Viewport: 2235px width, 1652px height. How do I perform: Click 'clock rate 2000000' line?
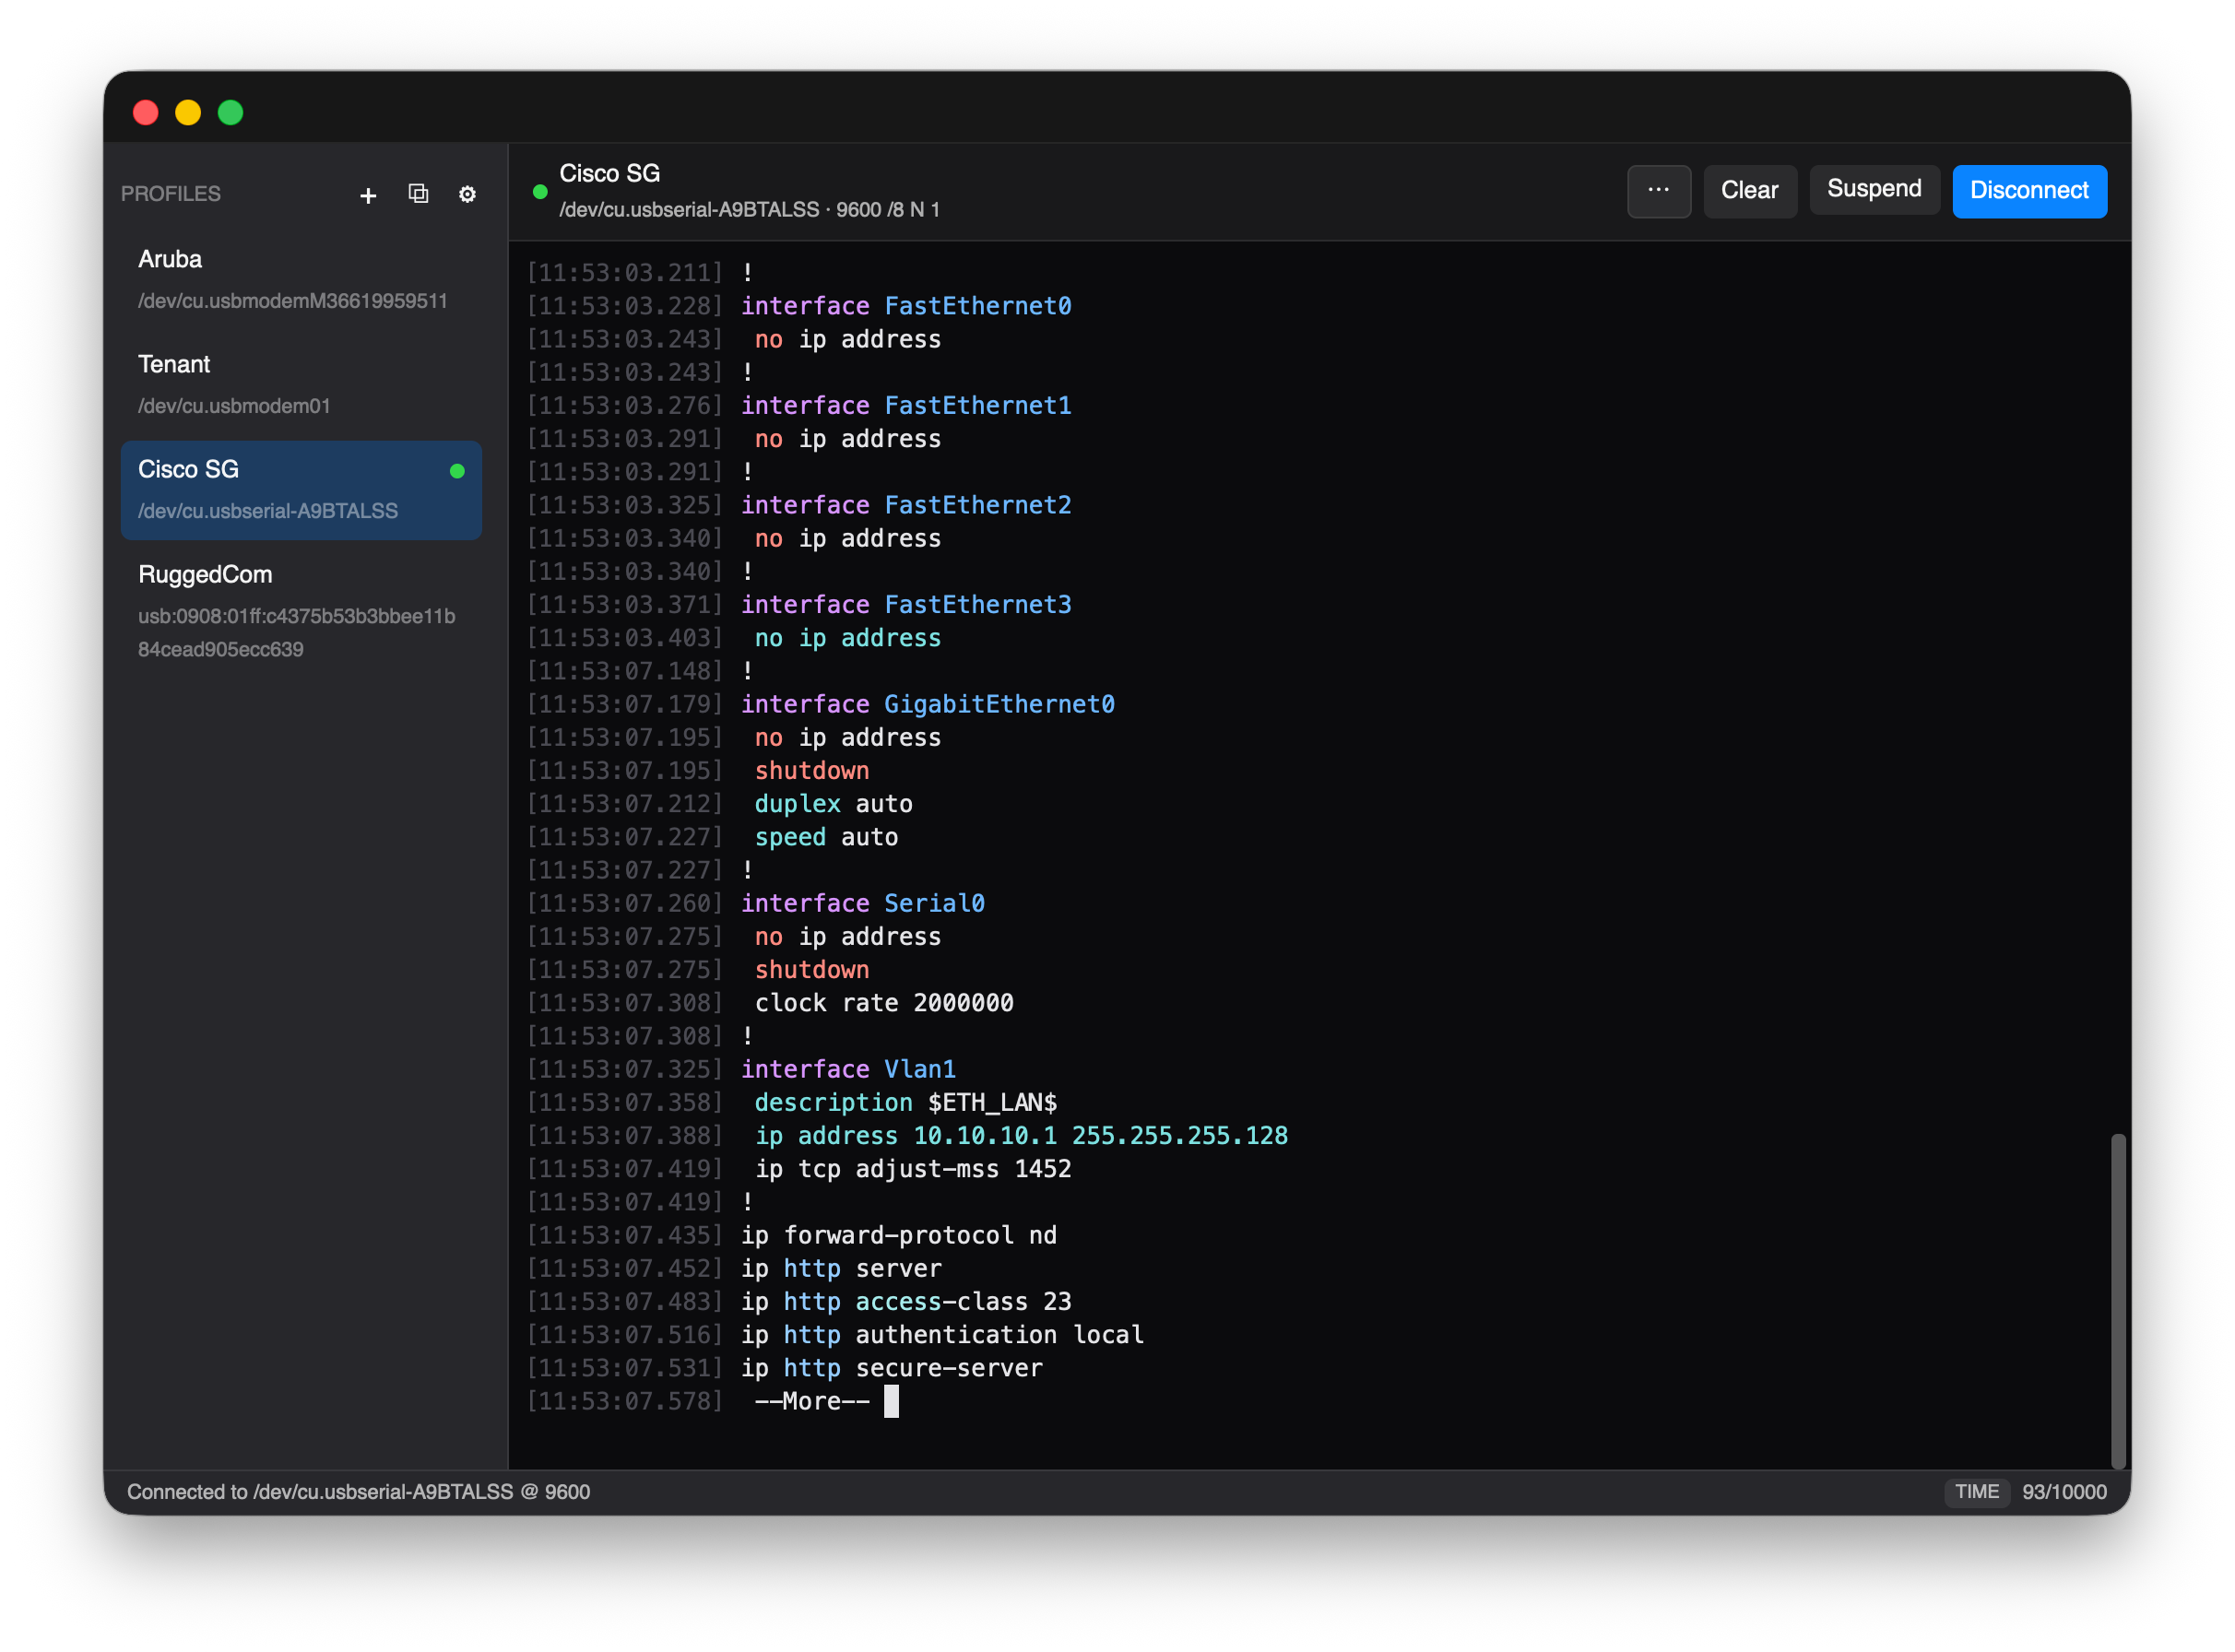click(884, 1002)
